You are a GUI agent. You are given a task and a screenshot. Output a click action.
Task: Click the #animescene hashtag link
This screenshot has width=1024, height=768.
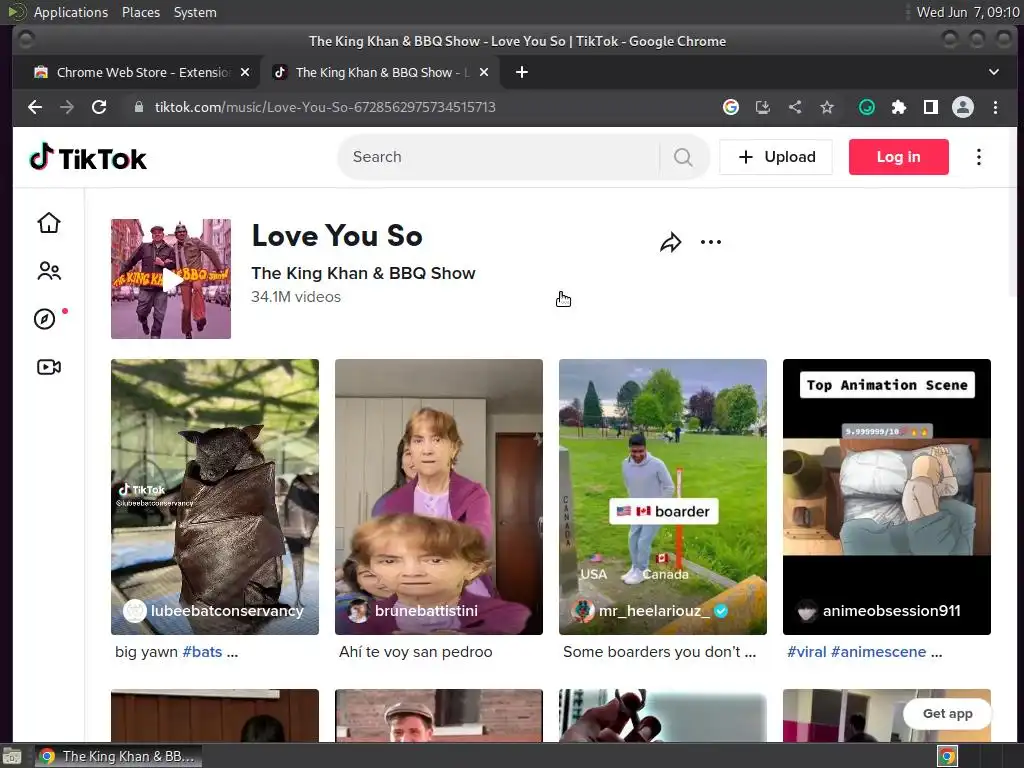pos(878,652)
